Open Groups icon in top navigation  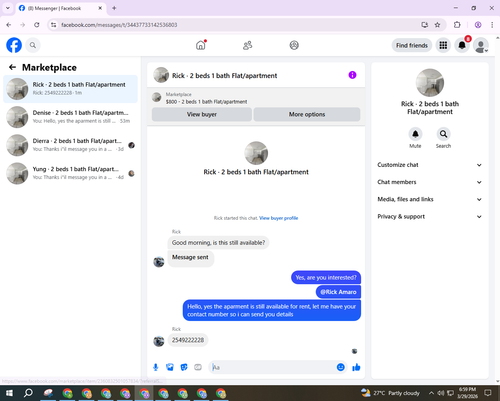pos(294,45)
